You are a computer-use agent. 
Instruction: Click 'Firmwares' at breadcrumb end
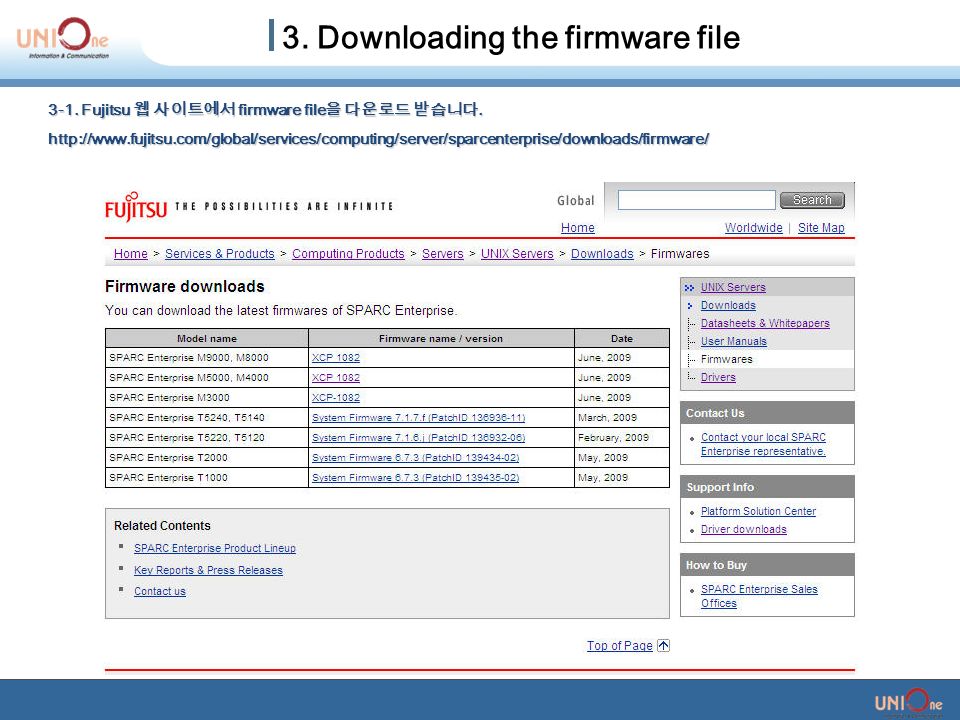[680, 253]
